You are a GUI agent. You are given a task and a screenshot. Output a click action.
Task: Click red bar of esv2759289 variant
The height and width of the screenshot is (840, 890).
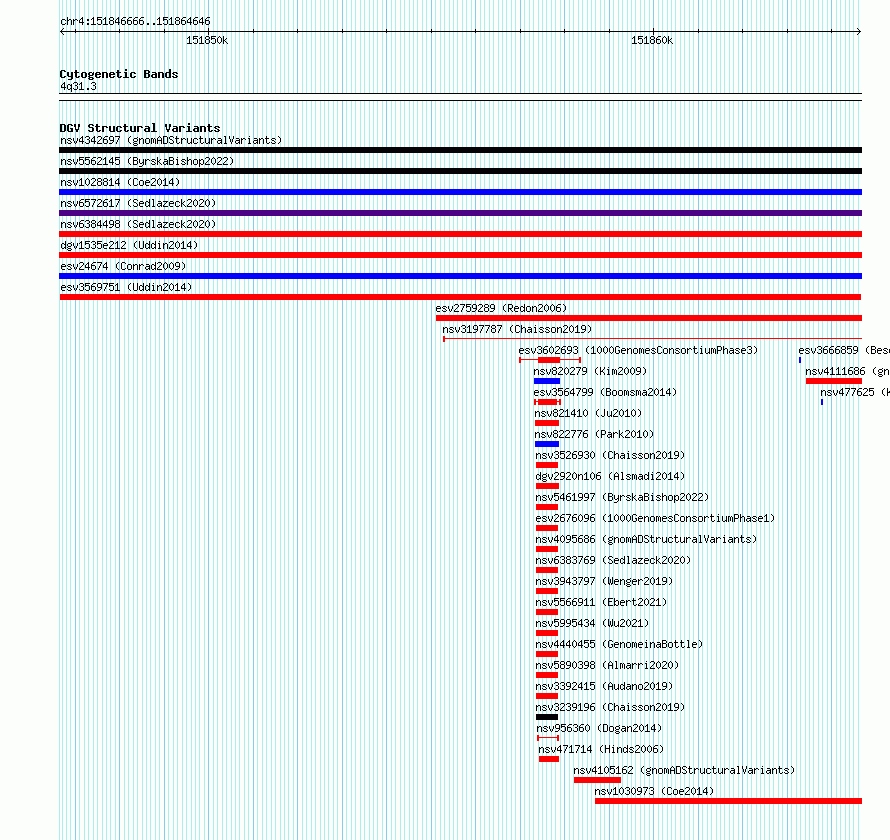[x=649, y=318]
